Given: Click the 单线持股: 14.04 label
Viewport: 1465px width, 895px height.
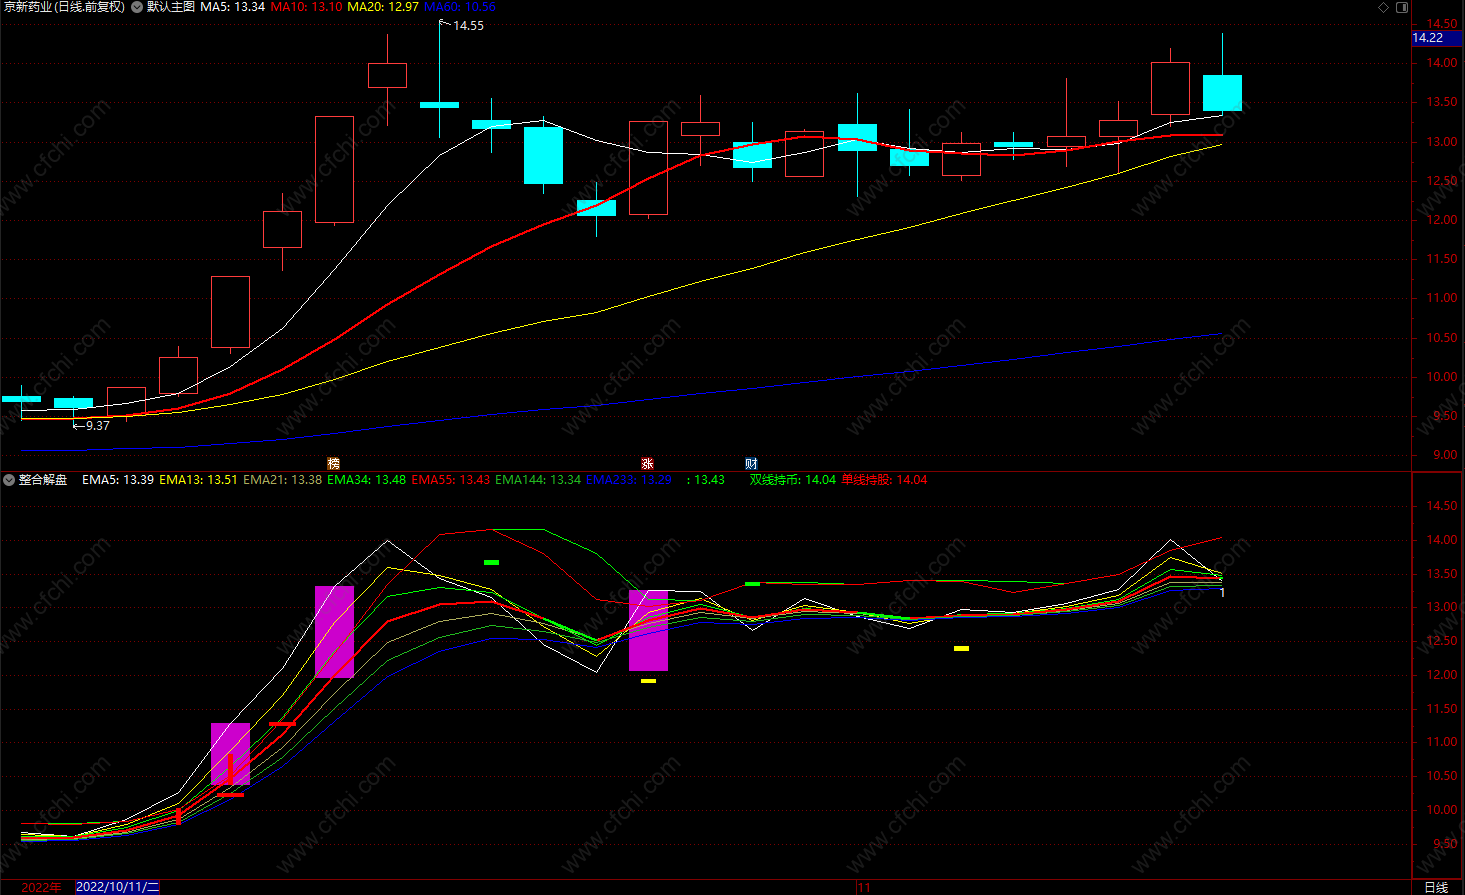Looking at the screenshot, I should pos(884,480).
